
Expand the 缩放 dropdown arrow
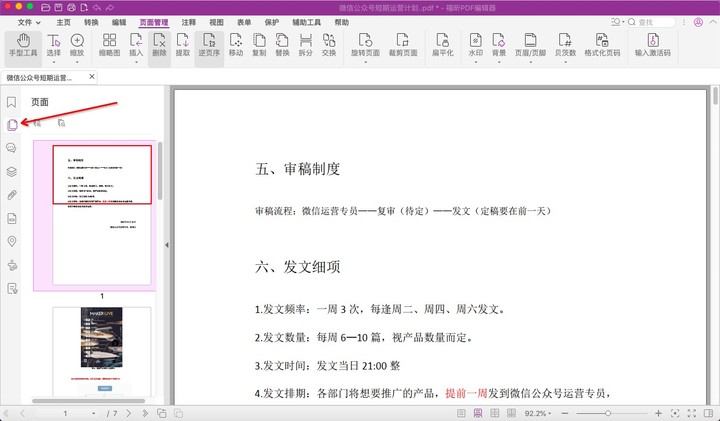tap(77, 62)
